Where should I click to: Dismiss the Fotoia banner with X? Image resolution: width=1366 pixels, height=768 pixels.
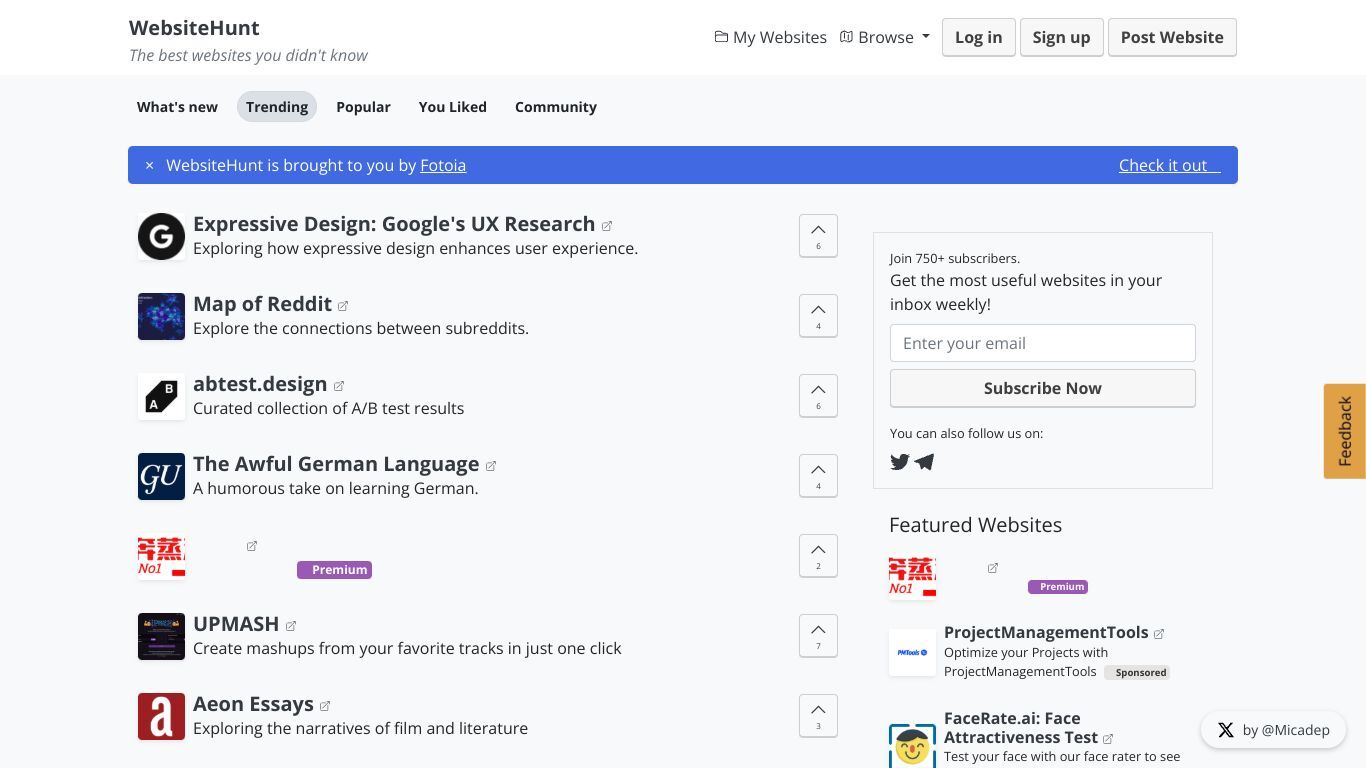[x=149, y=165]
